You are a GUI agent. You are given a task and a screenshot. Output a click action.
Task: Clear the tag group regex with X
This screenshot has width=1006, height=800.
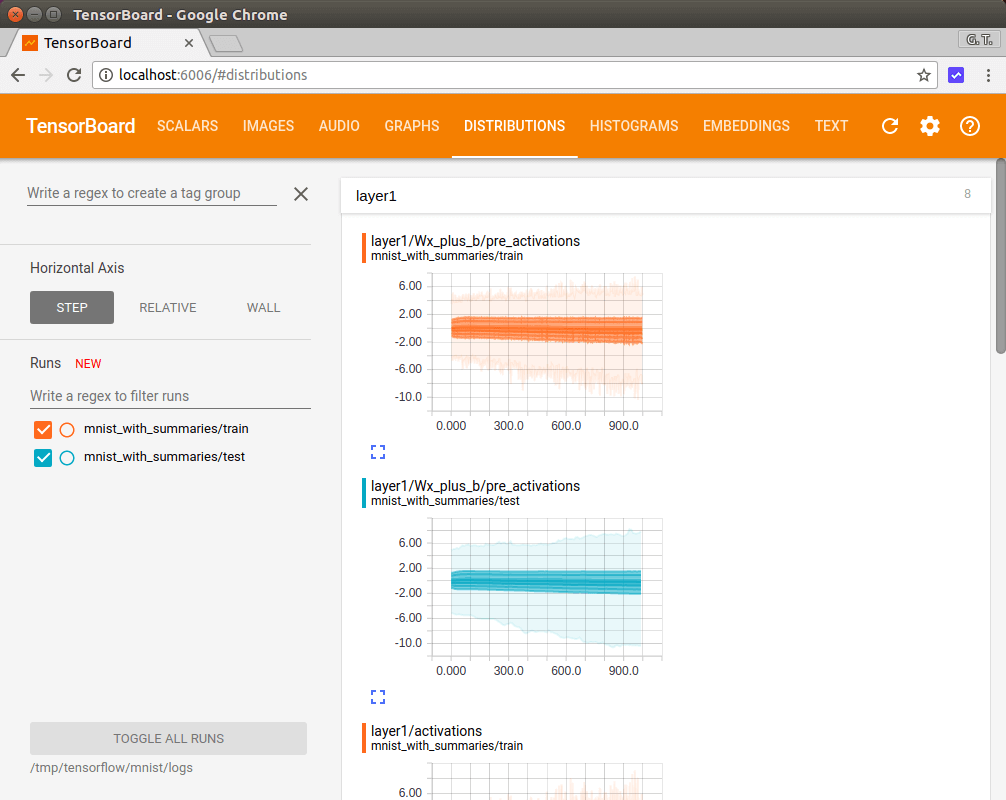point(301,194)
